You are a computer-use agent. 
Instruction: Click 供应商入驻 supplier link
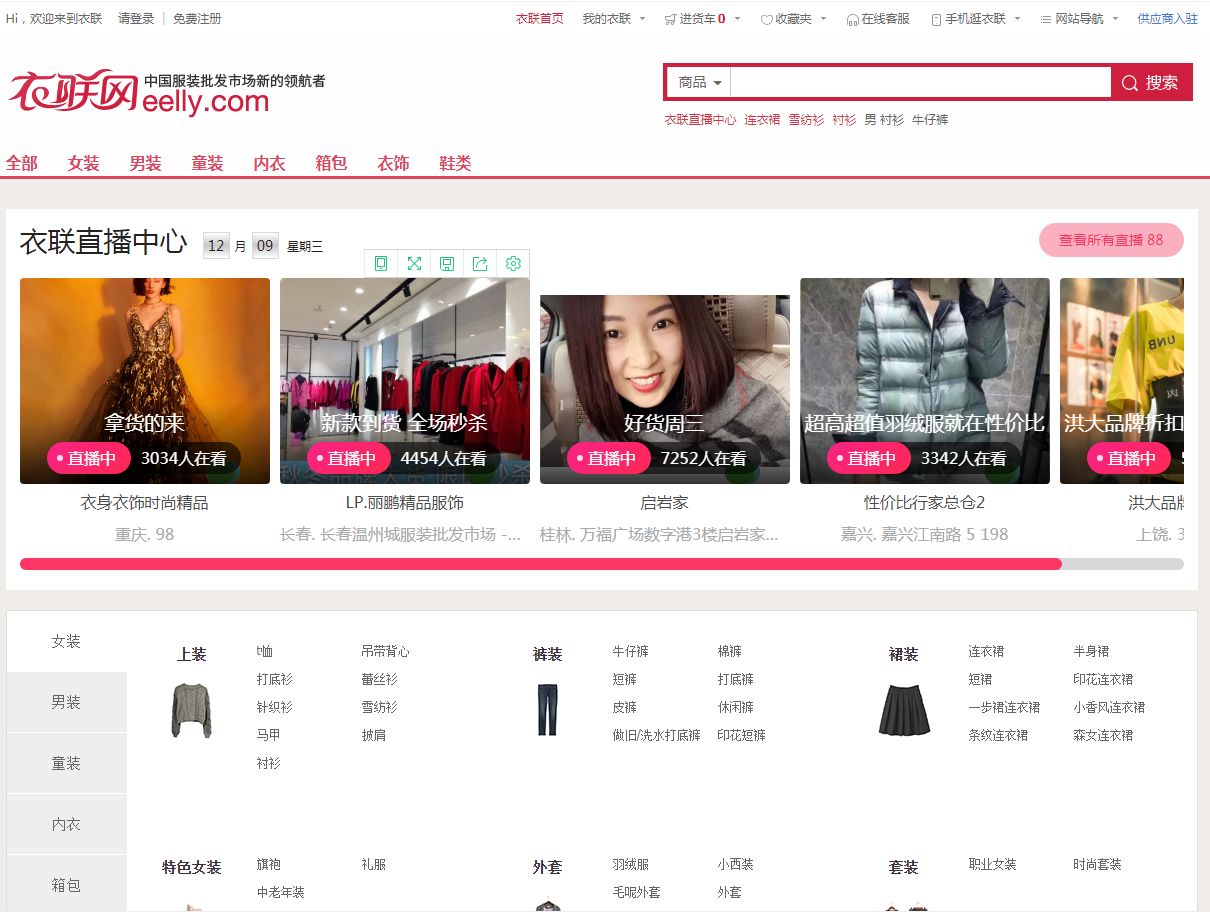point(1167,19)
